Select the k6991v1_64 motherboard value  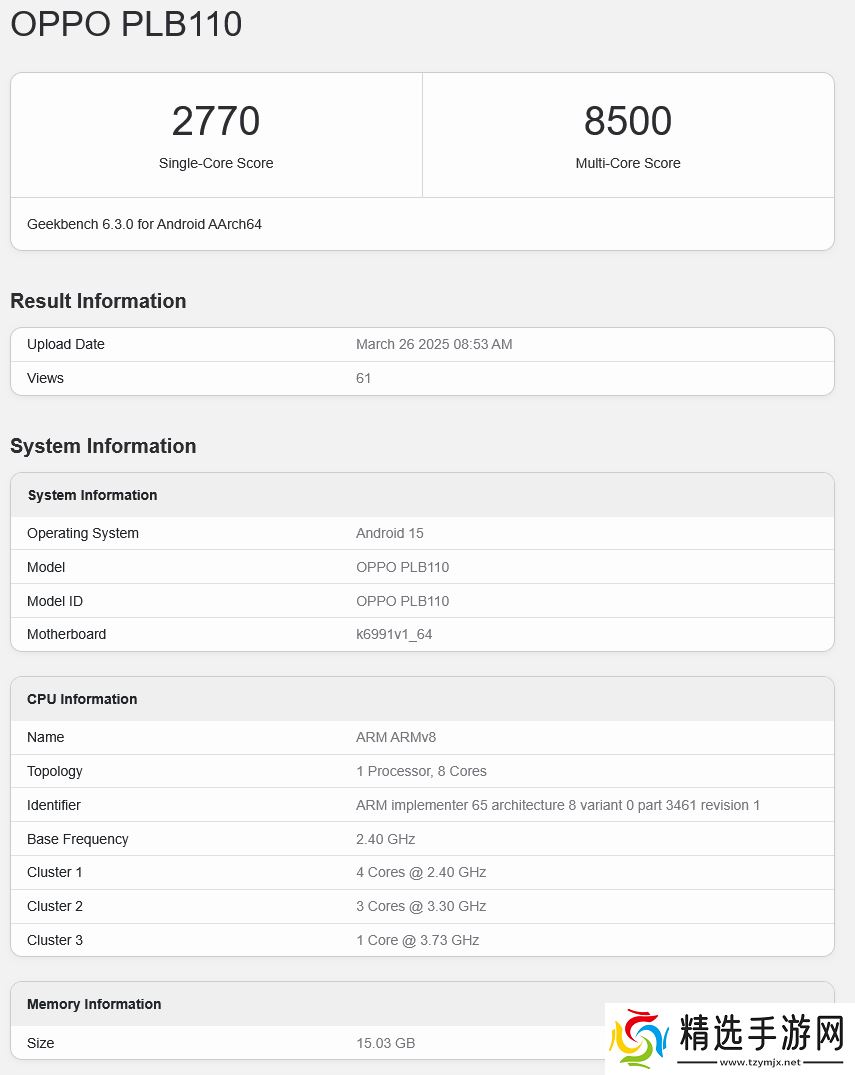[x=394, y=634]
